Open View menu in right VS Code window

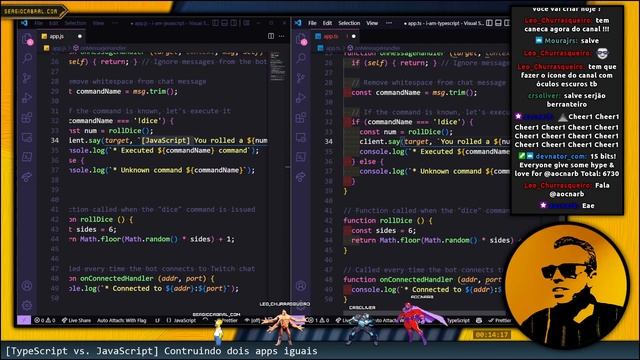coord(372,23)
